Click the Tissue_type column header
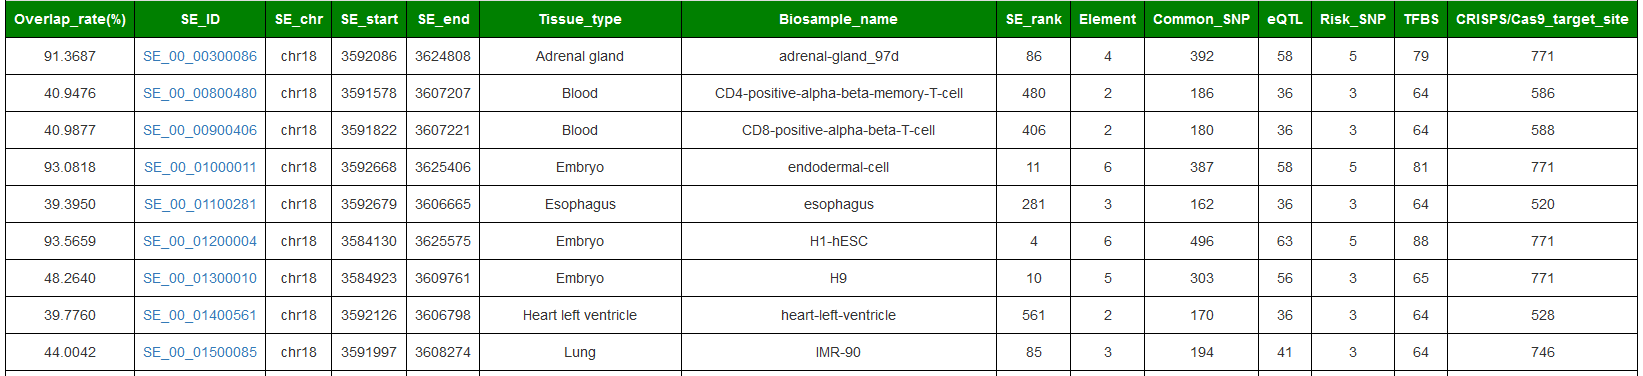This screenshot has width=1643, height=376. click(580, 19)
